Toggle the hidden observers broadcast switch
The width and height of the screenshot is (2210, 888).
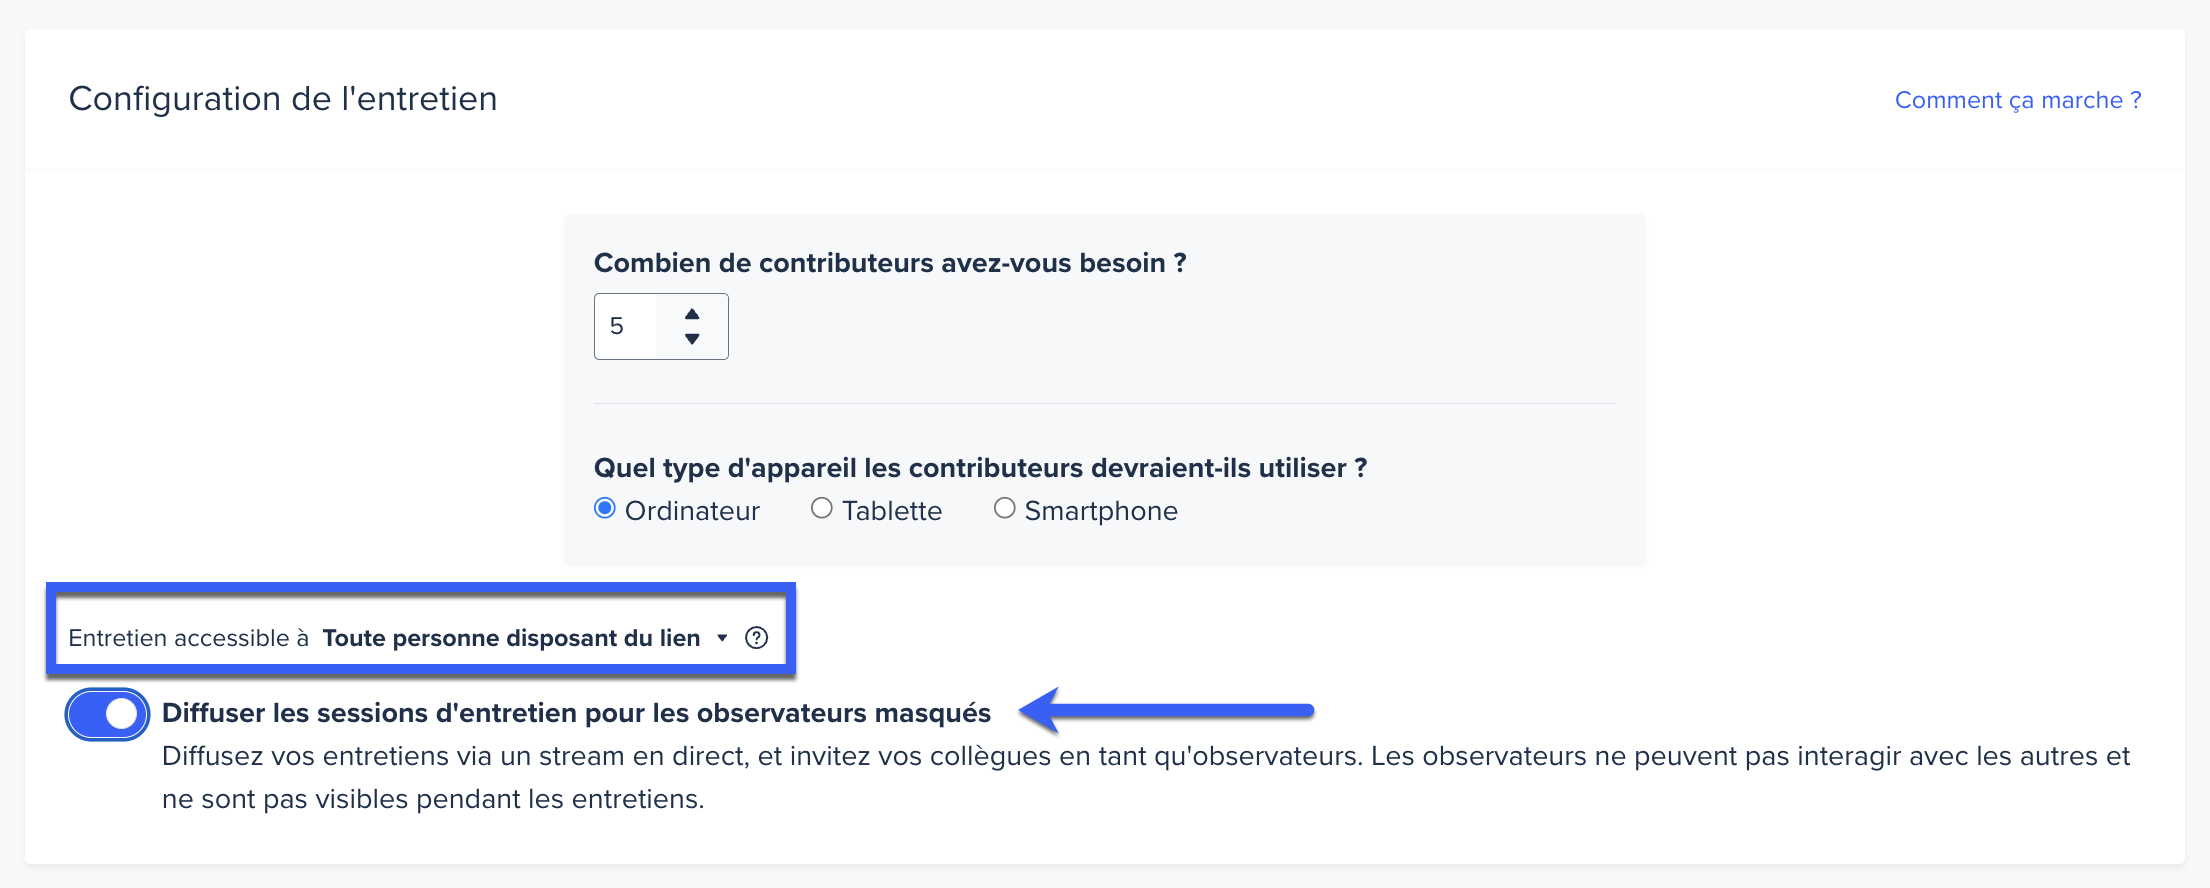[x=107, y=714]
